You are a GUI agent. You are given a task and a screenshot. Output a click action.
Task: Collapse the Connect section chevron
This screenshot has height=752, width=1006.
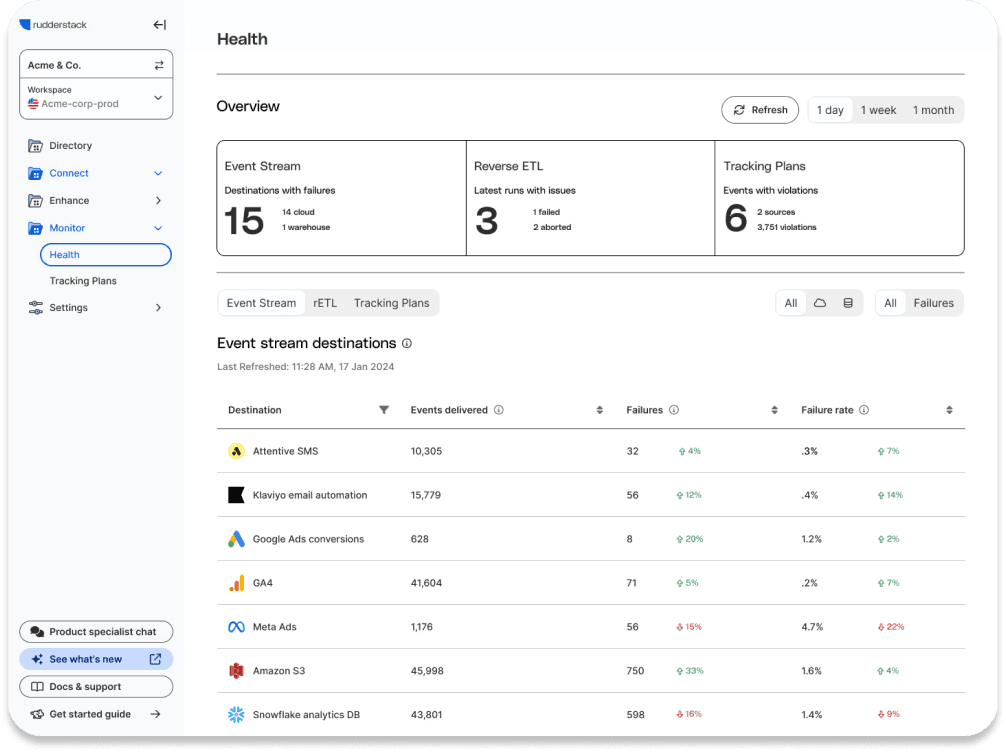158,173
